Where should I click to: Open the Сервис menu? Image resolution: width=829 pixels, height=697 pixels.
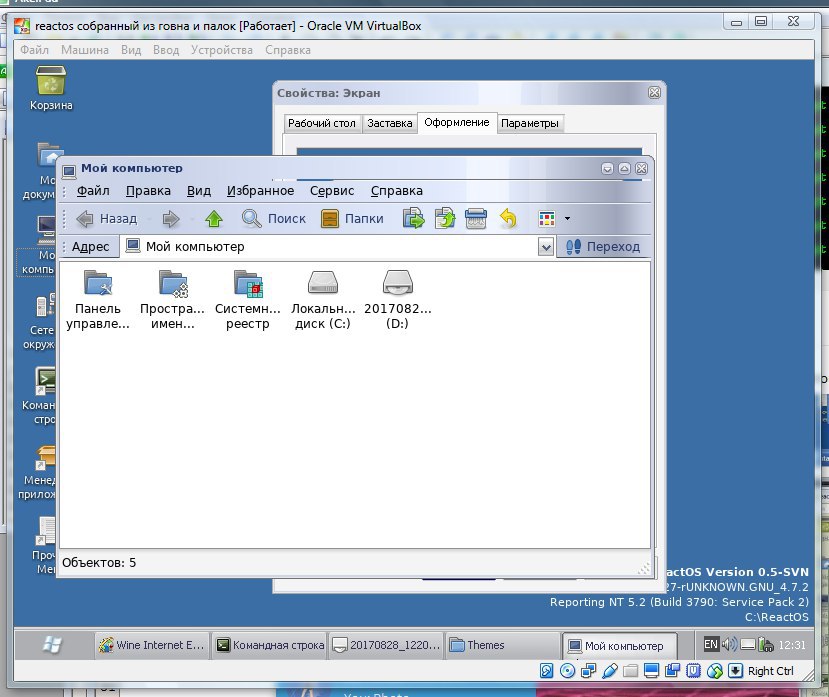coord(332,191)
